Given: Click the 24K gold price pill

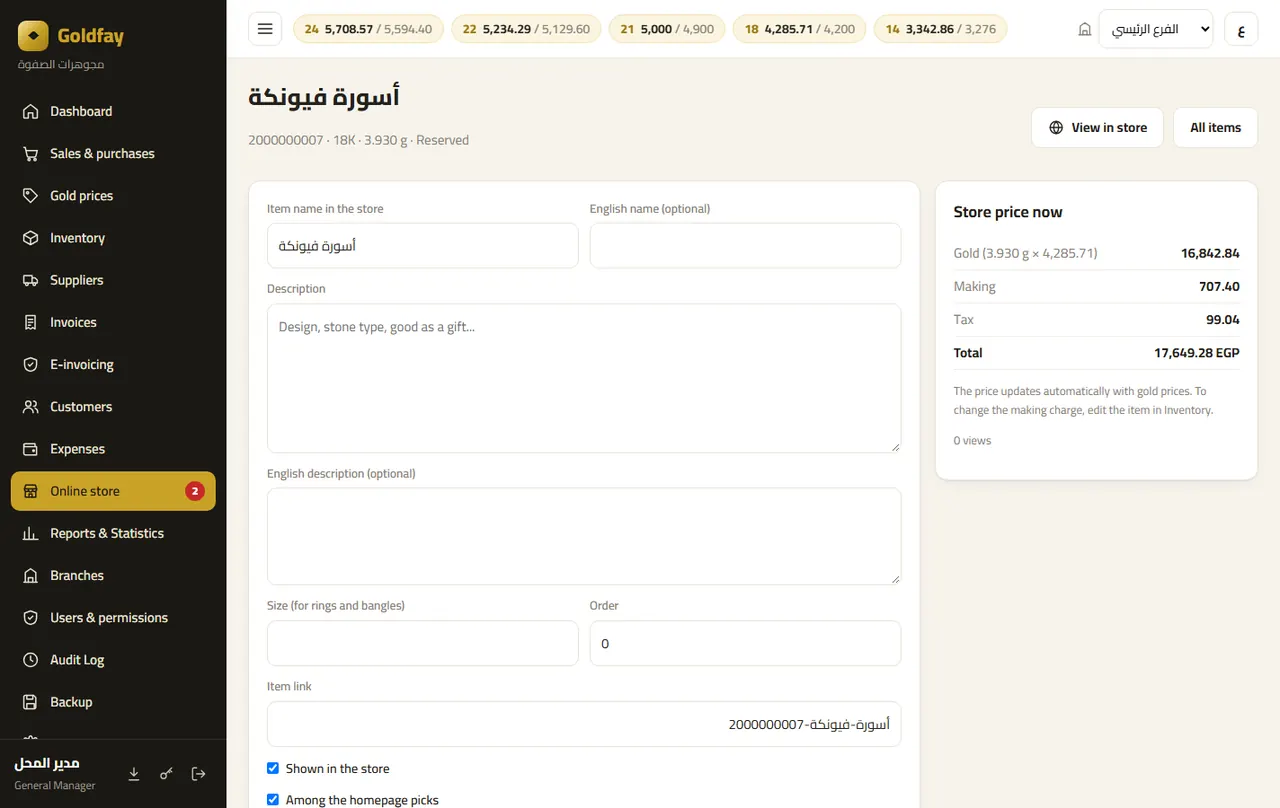Looking at the screenshot, I should 368,29.
